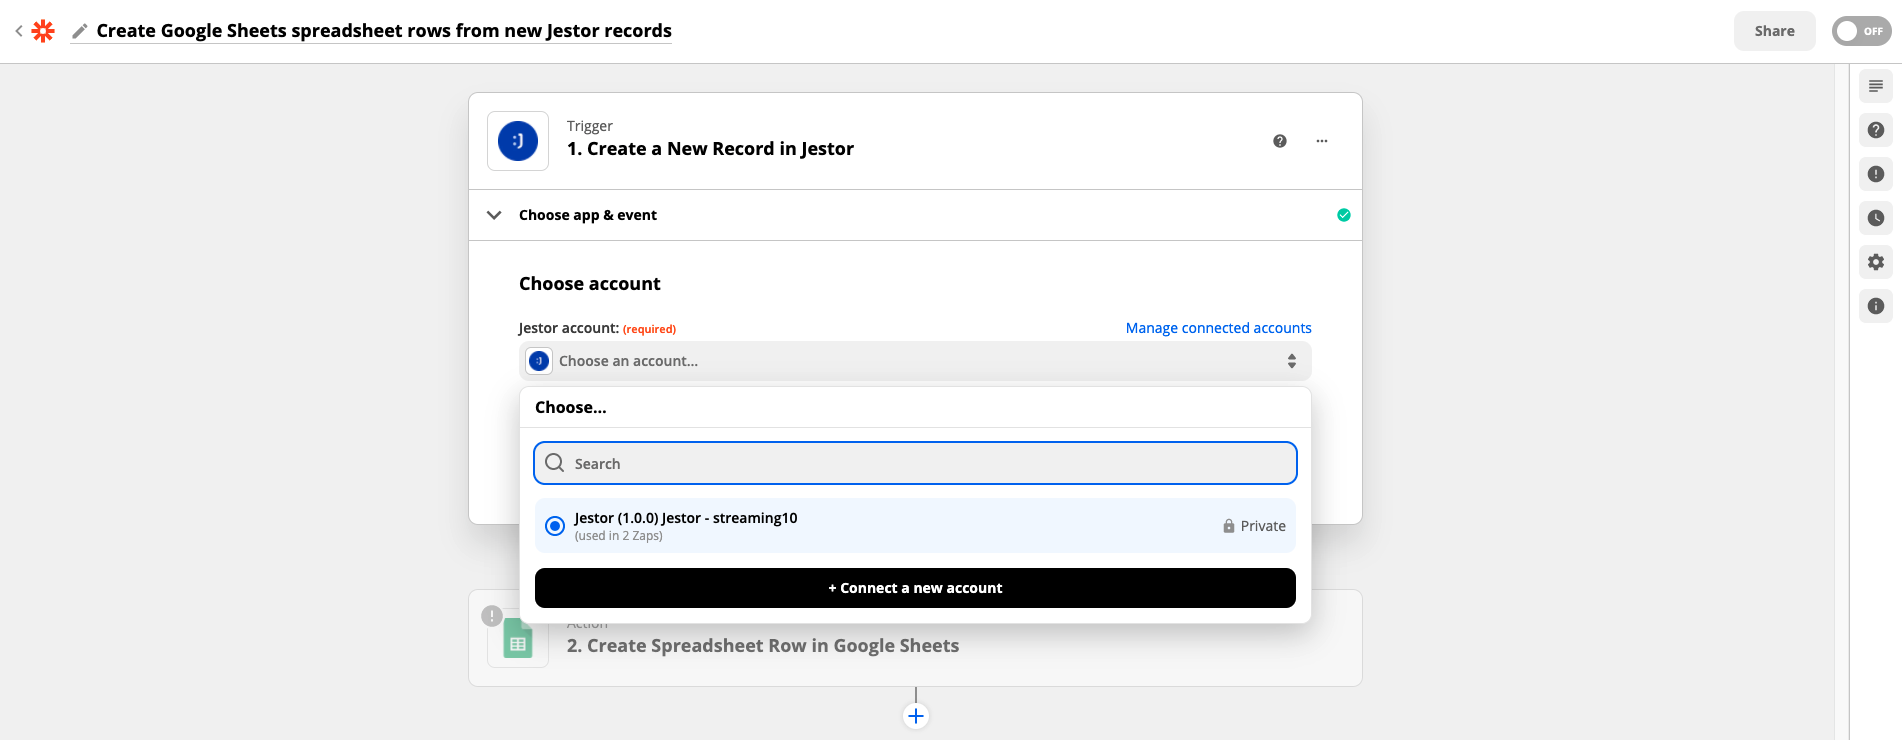Viewport: 1902px width, 740px height.
Task: Open help for the trigger step
Action: 1280,141
